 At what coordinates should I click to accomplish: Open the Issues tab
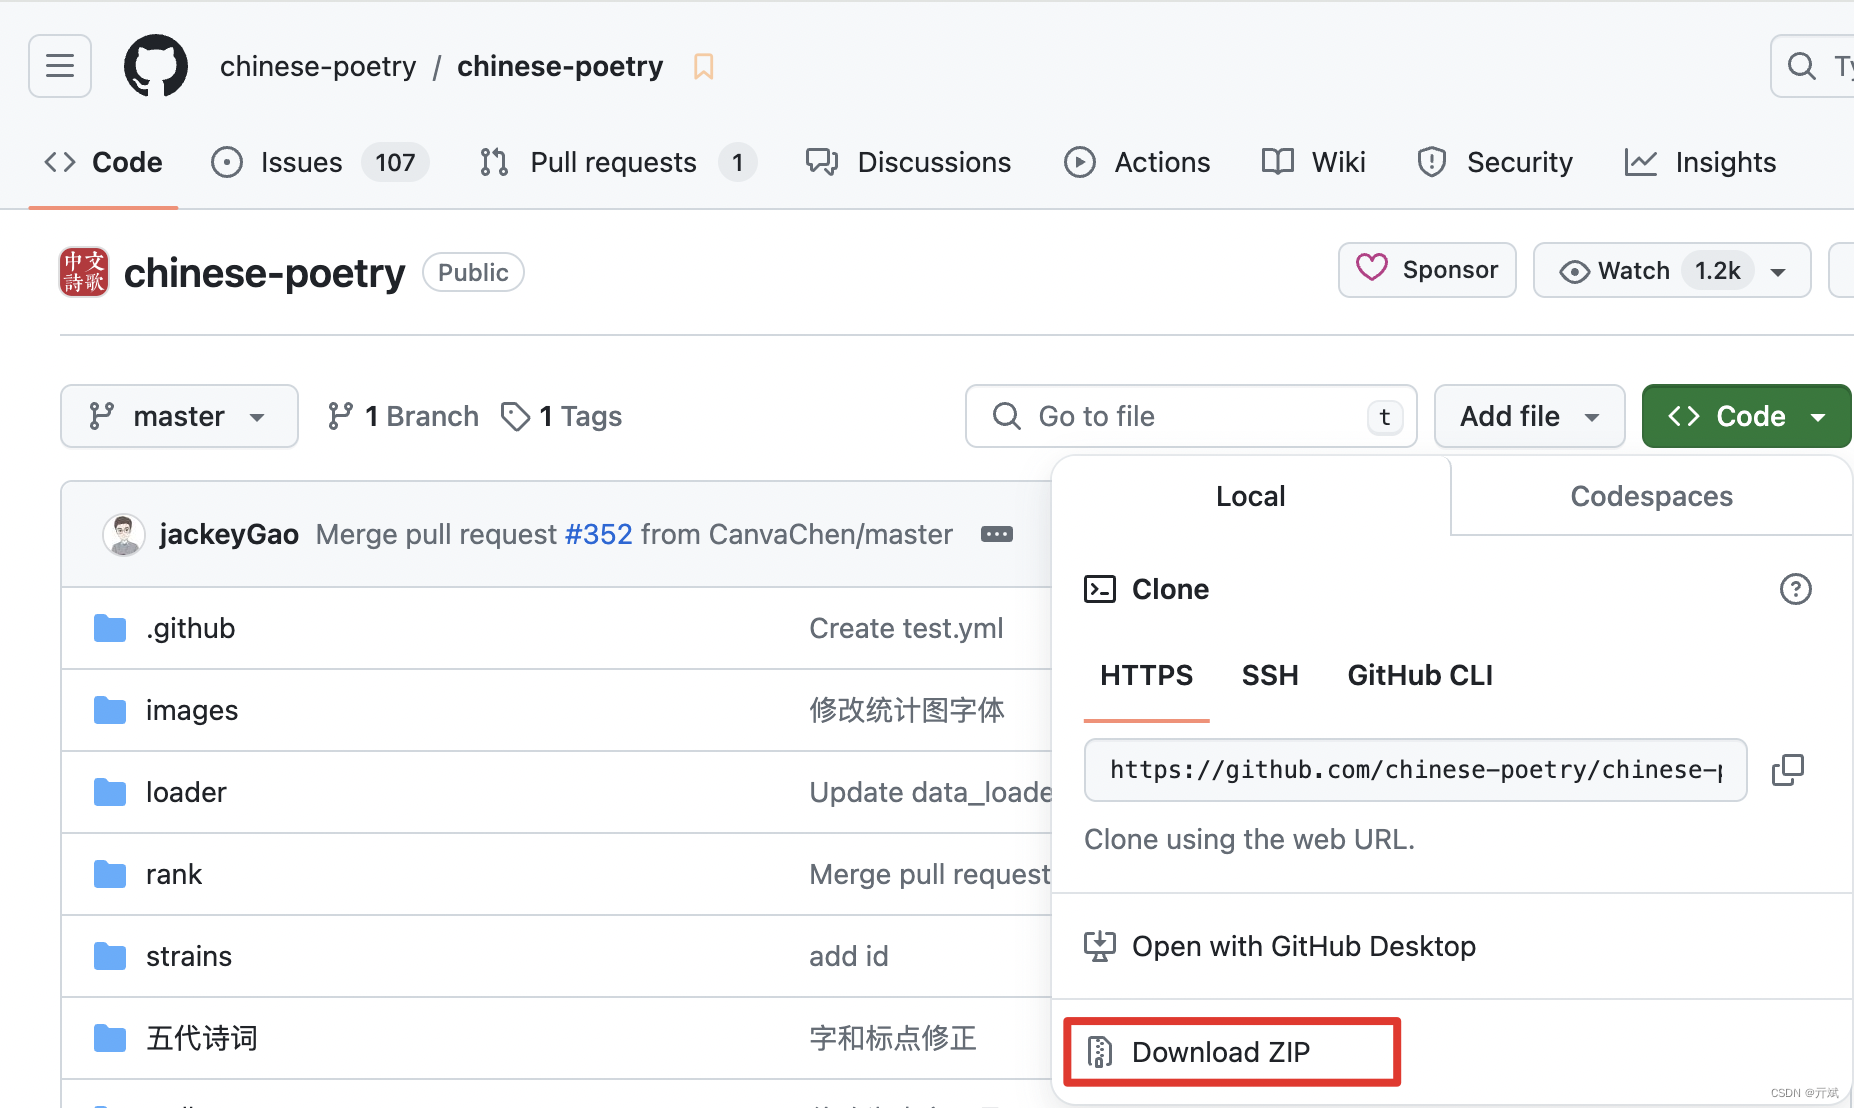319,162
